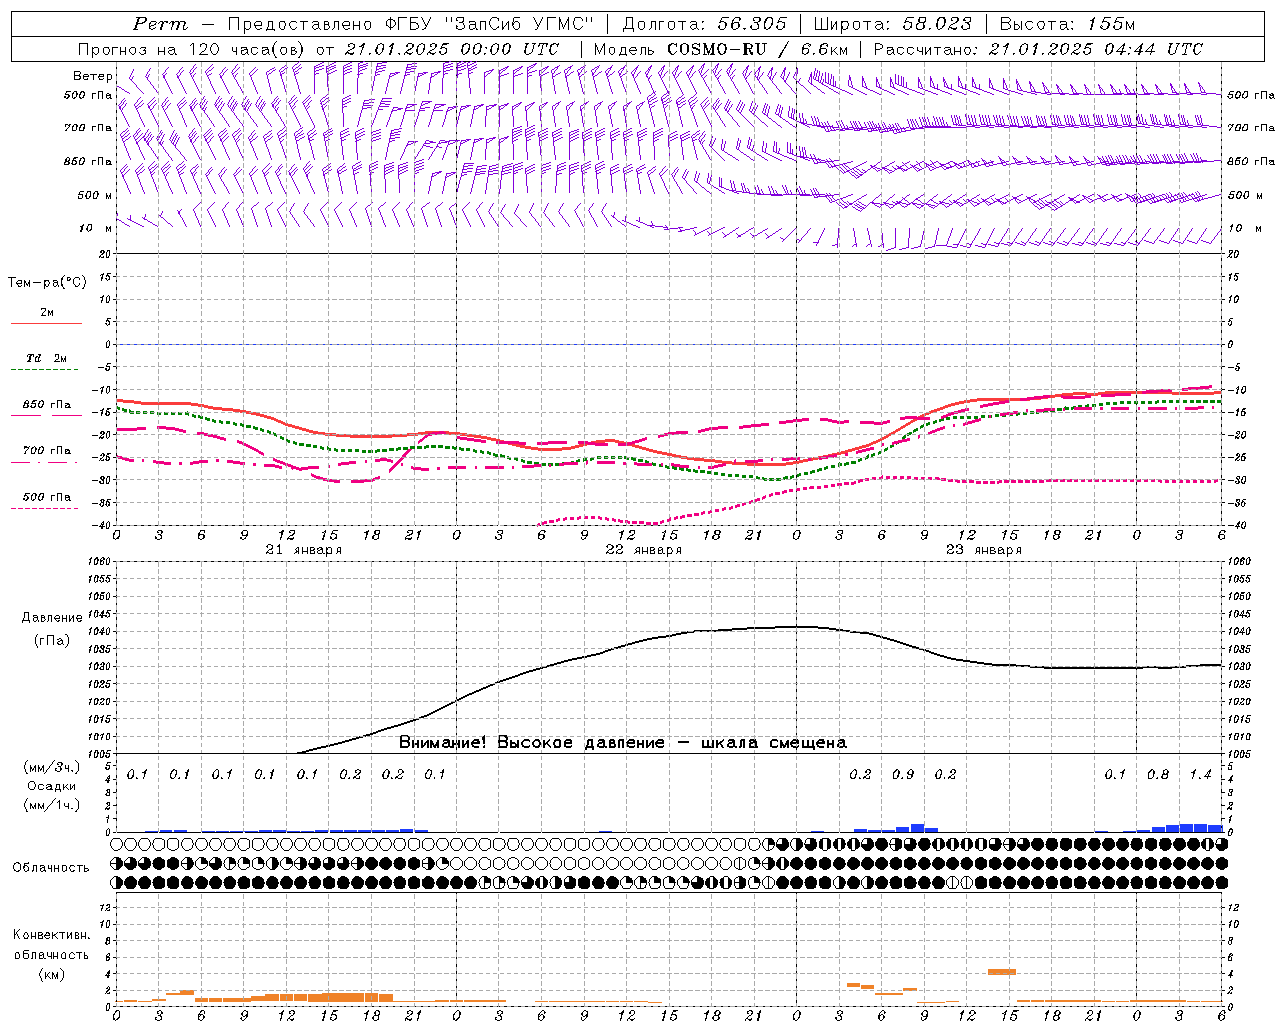Click the "850 гПа" temperature legend entry

[46, 405]
